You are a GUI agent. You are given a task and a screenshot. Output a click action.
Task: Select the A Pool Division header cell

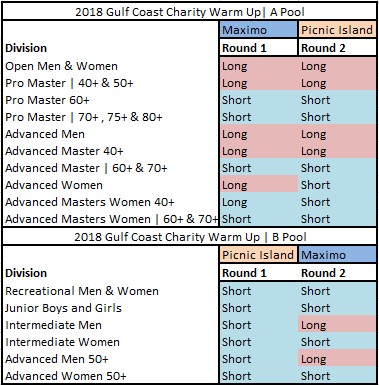[x=111, y=48]
